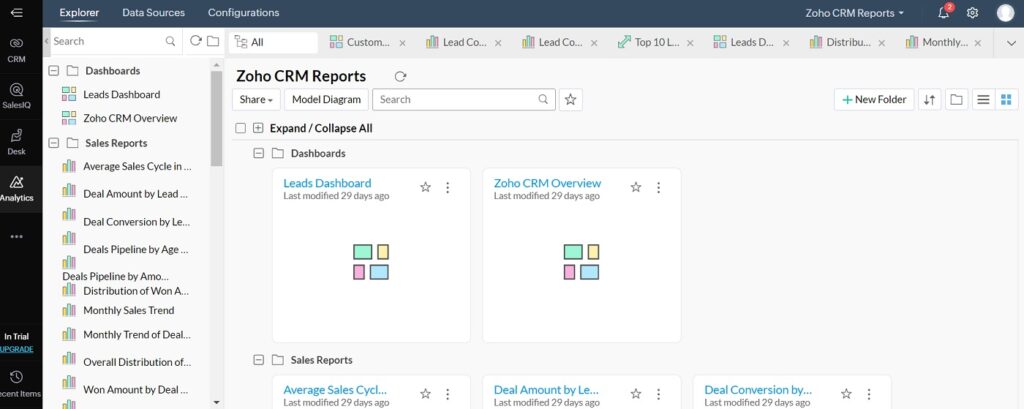
Task: Open the CRM app in sidebar
Action: 17,50
